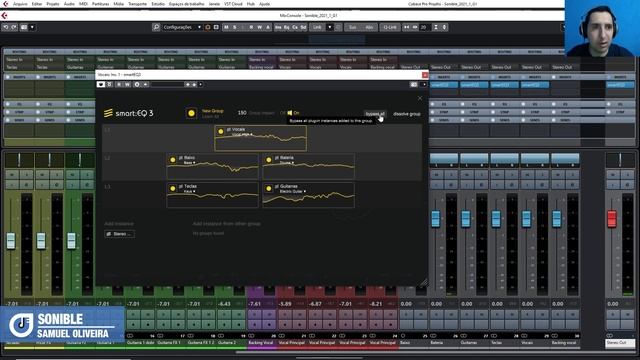Click the MixConsole undo arrow icon

(6, 27)
